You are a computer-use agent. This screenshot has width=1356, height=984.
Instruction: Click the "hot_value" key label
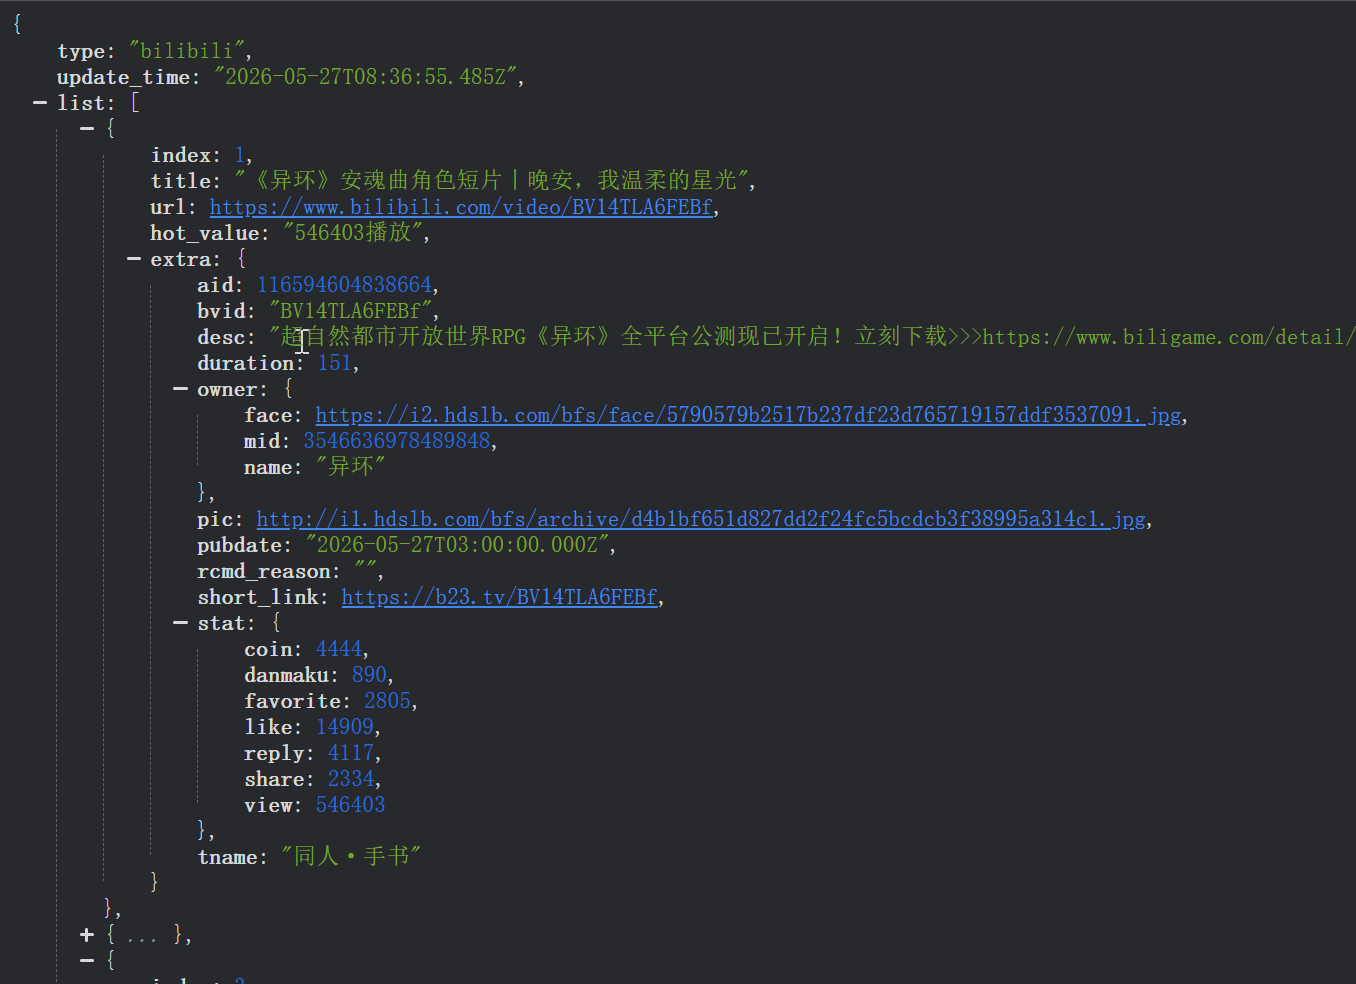[205, 233]
